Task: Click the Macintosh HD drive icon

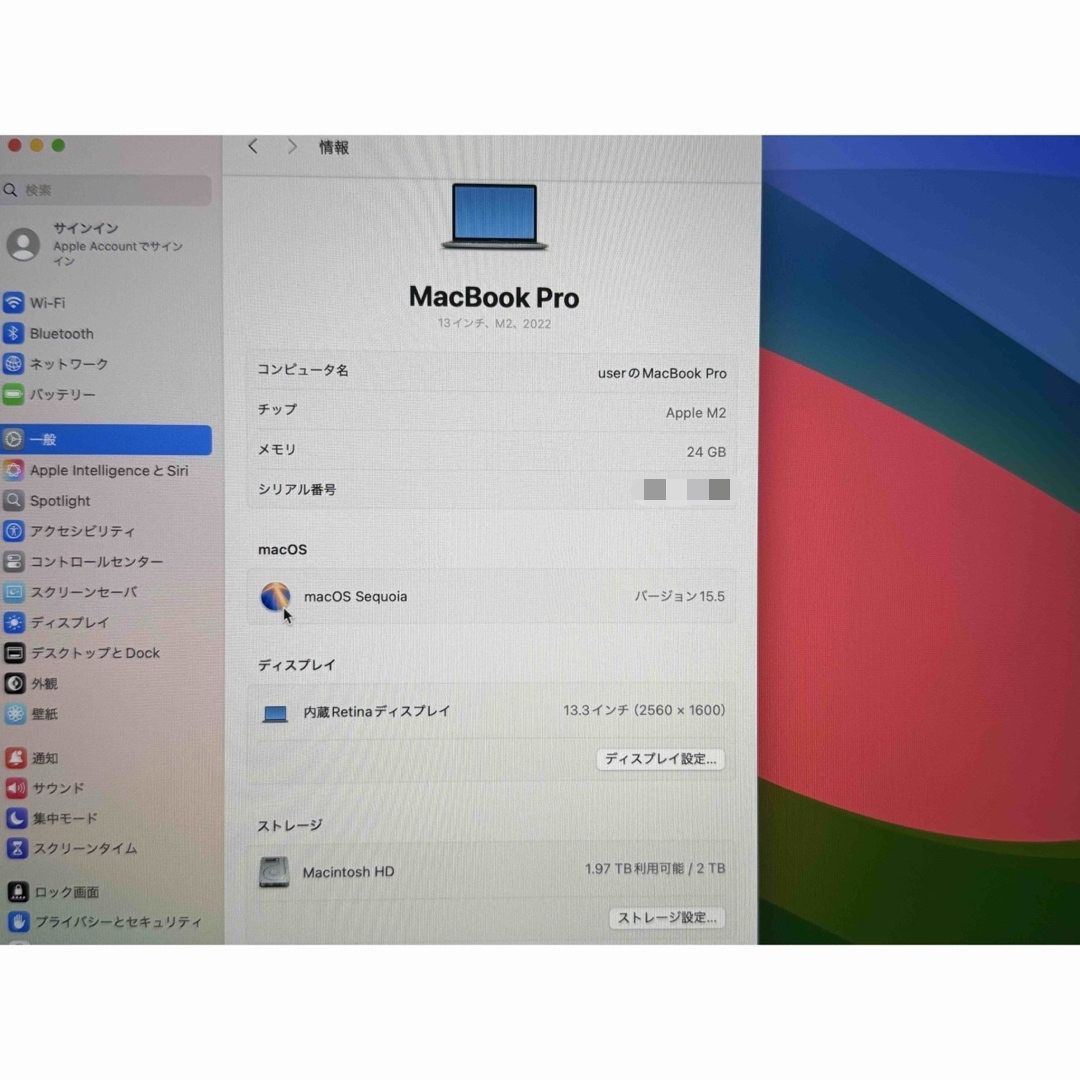Action: pos(274,872)
